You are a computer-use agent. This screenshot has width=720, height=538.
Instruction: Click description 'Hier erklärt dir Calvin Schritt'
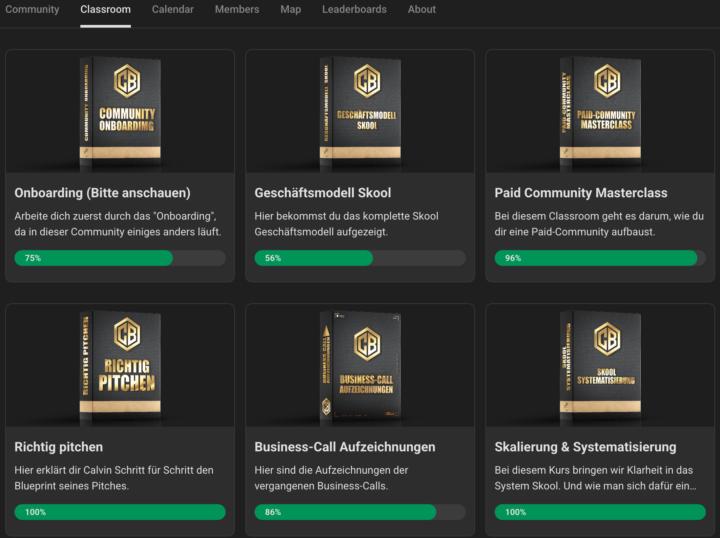point(114,478)
